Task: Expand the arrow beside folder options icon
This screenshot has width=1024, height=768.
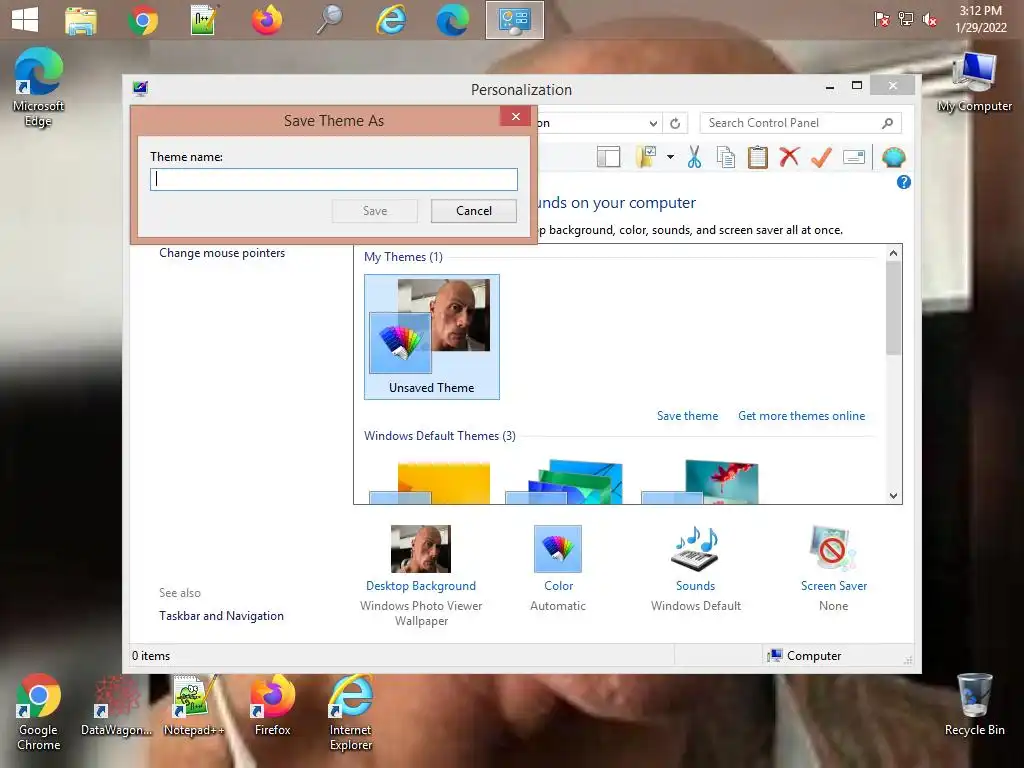Action: point(670,157)
